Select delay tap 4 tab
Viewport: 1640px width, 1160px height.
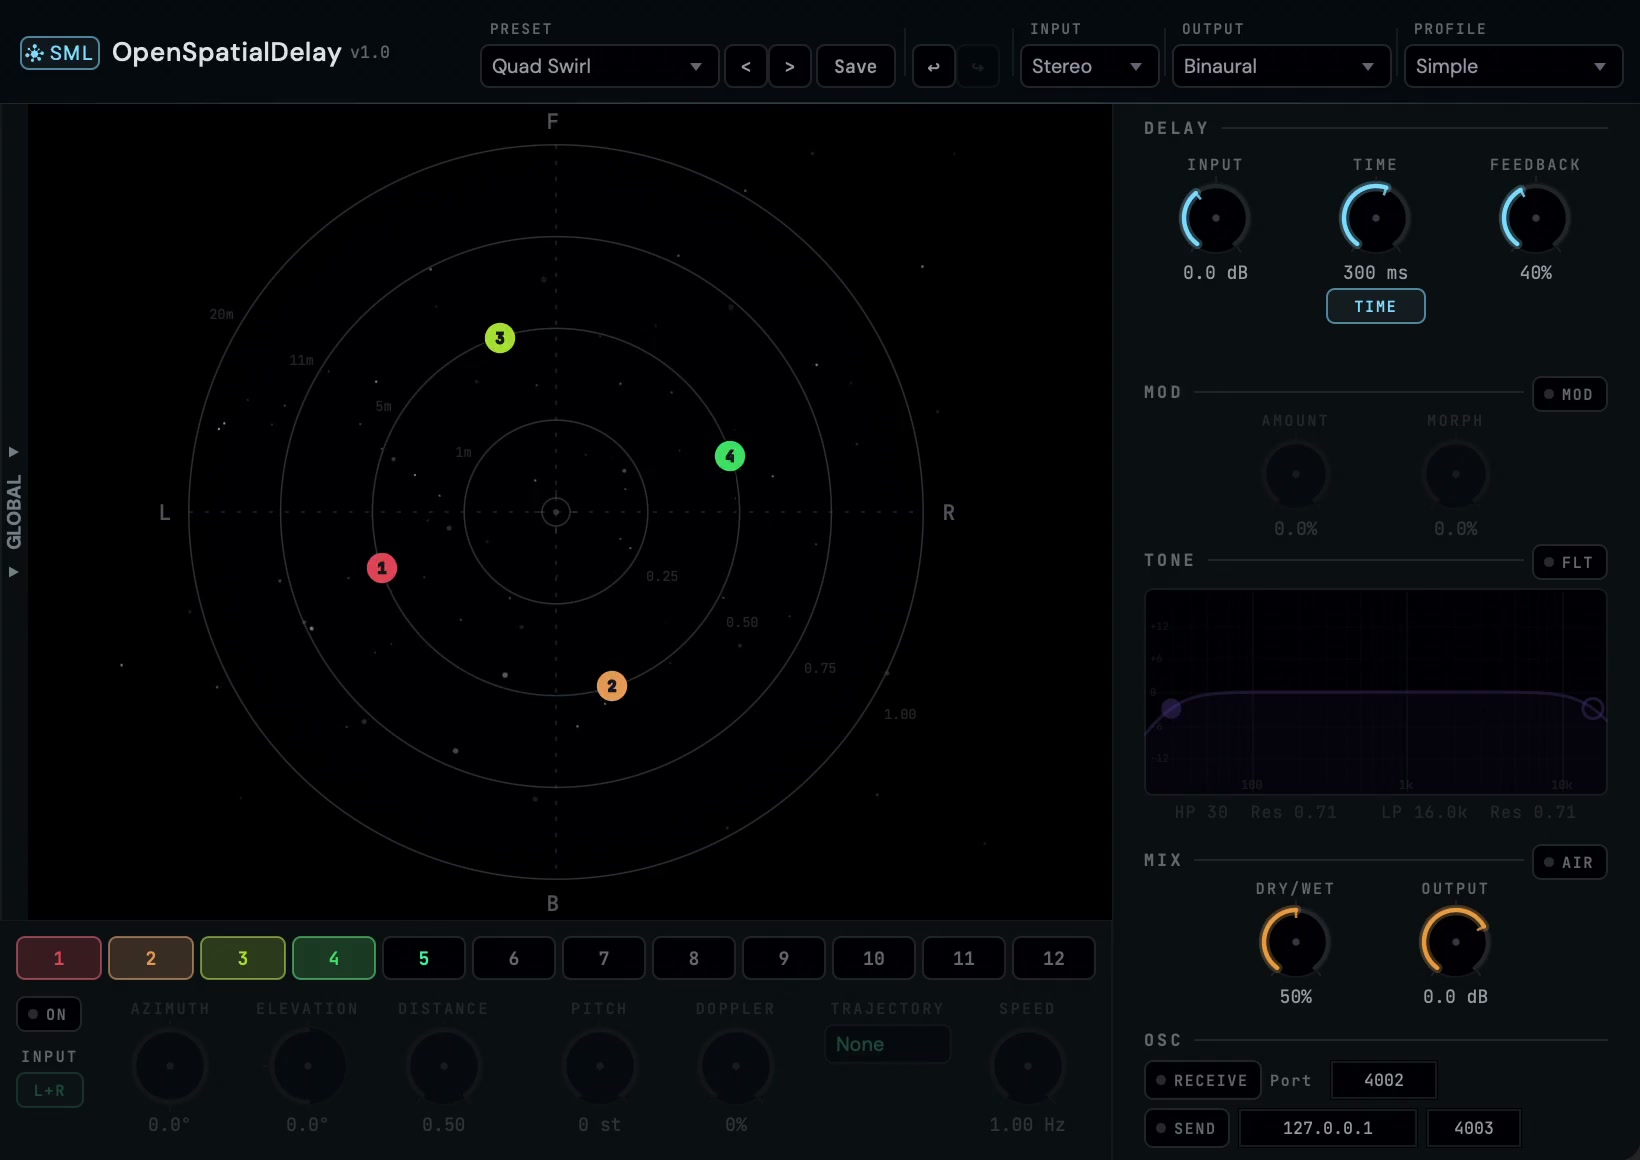334,958
